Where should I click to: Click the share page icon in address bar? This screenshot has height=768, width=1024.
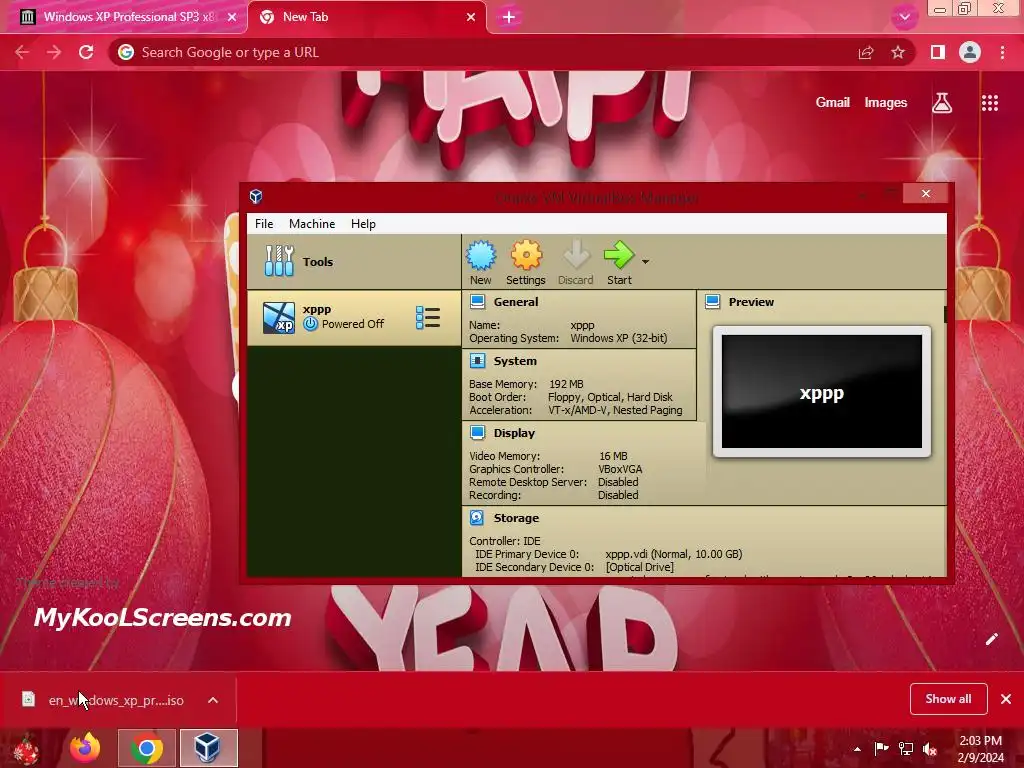point(866,52)
